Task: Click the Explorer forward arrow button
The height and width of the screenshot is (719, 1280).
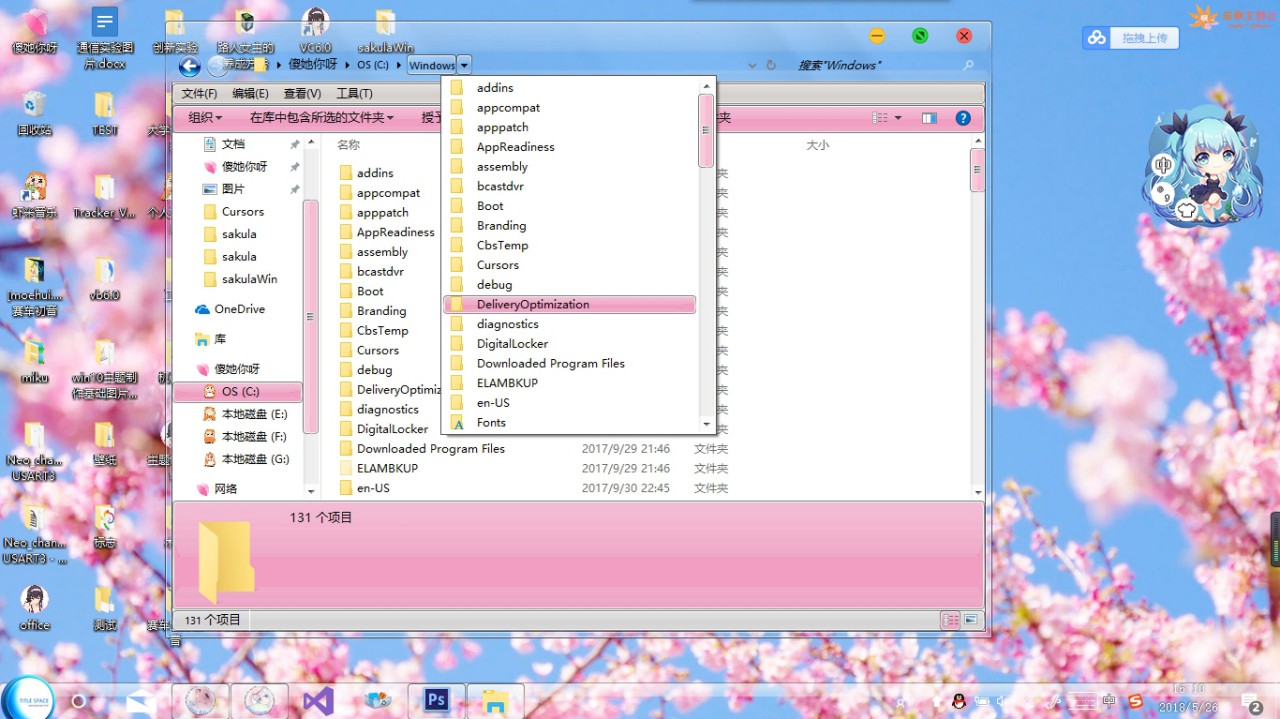Action: pos(217,66)
